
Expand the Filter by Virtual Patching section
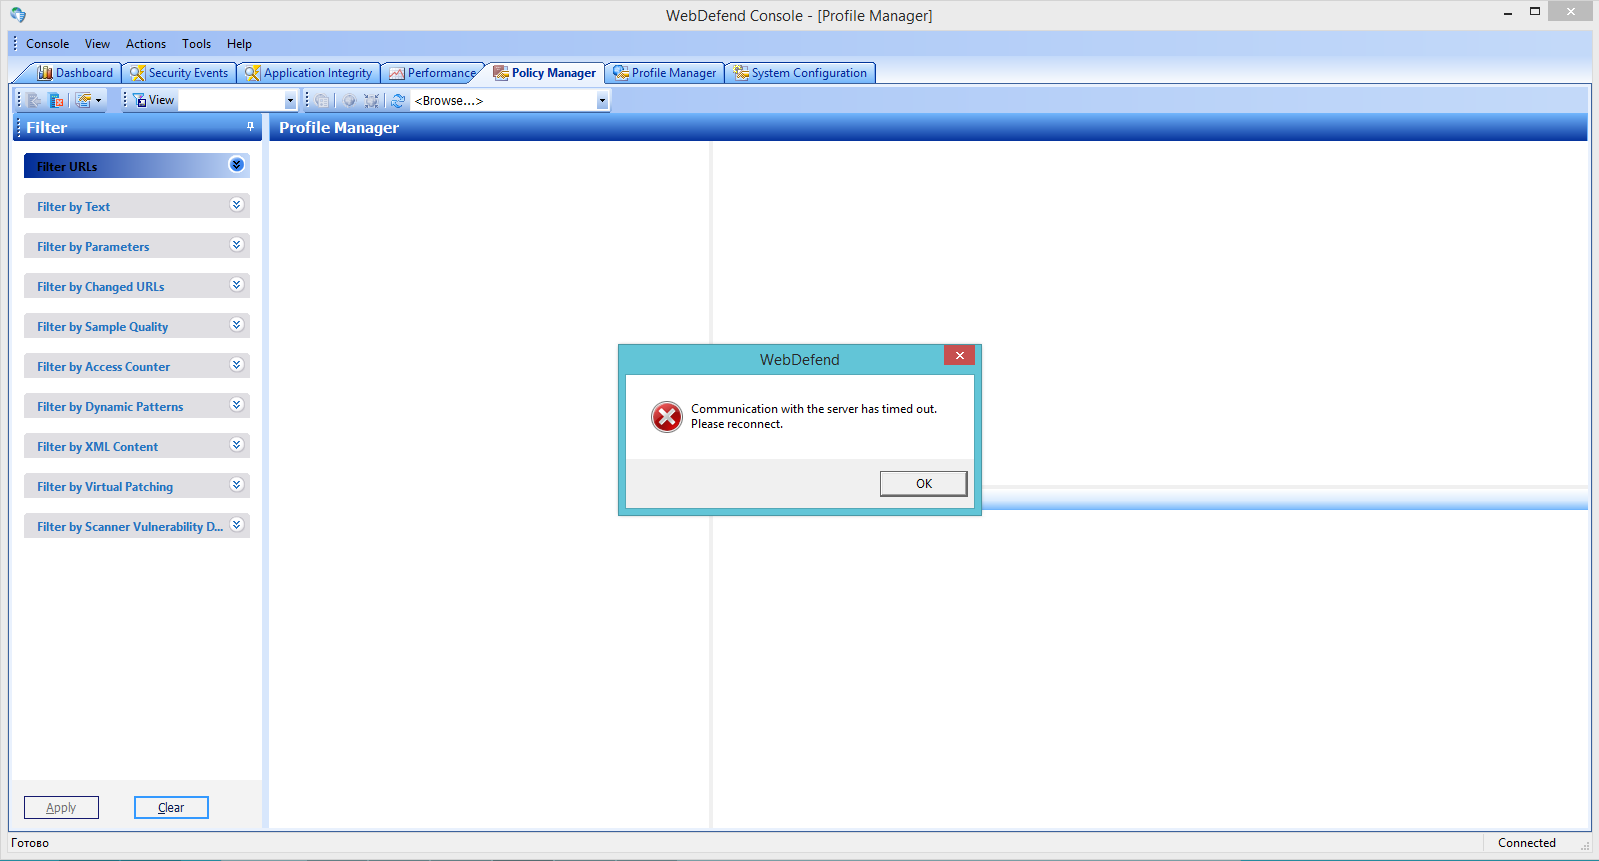pyautogui.click(x=237, y=485)
